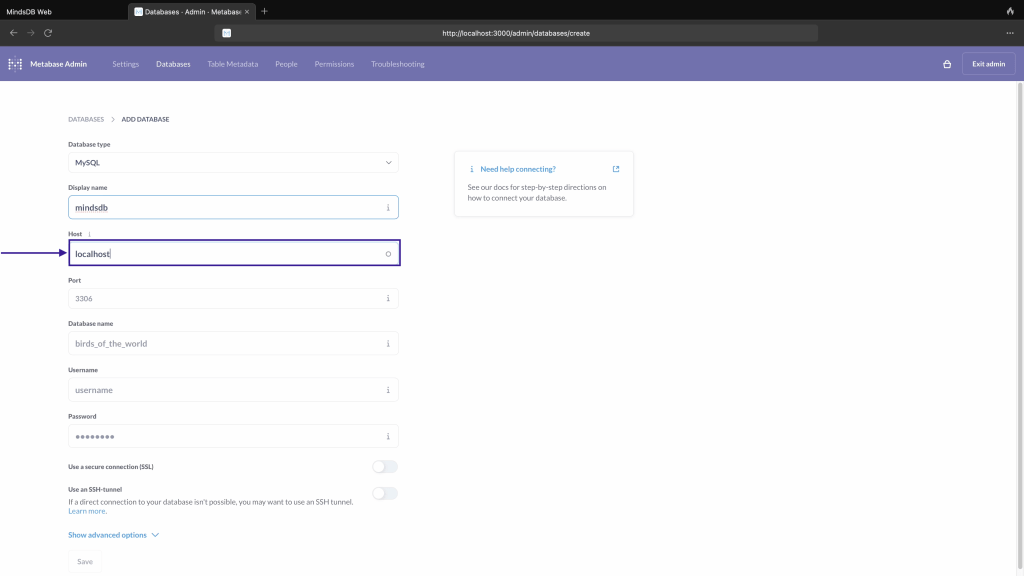Expand Show advanced options
The image size is (1024, 576).
tap(113, 535)
